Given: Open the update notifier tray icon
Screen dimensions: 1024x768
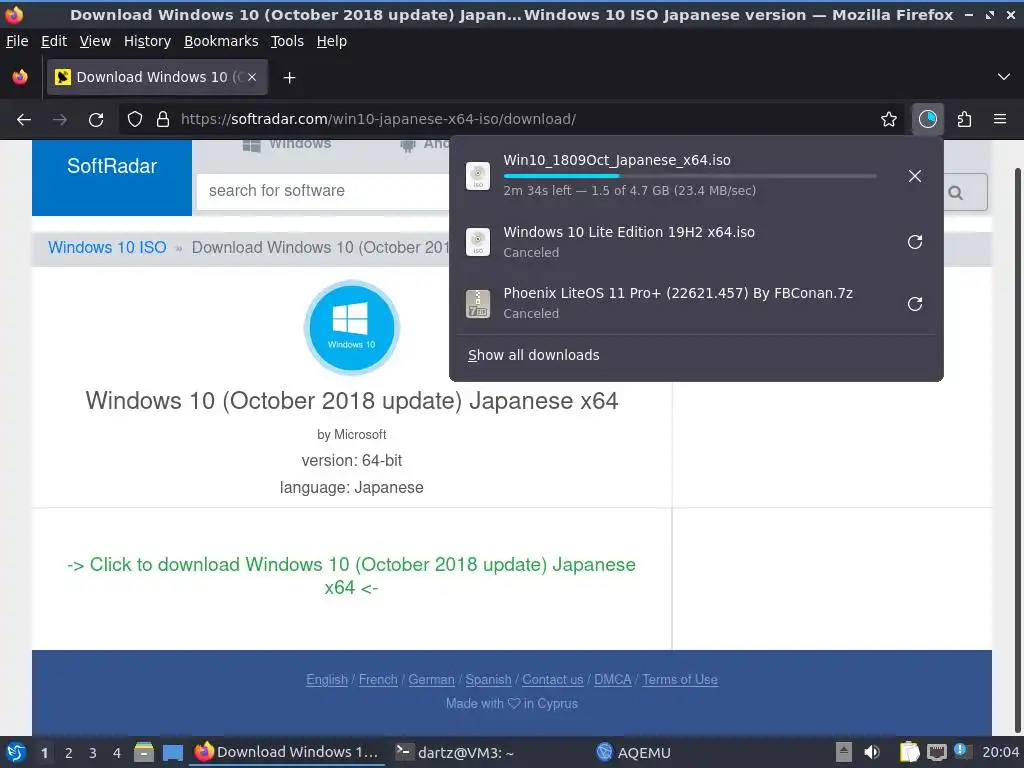Looking at the screenshot, I should (x=961, y=751).
